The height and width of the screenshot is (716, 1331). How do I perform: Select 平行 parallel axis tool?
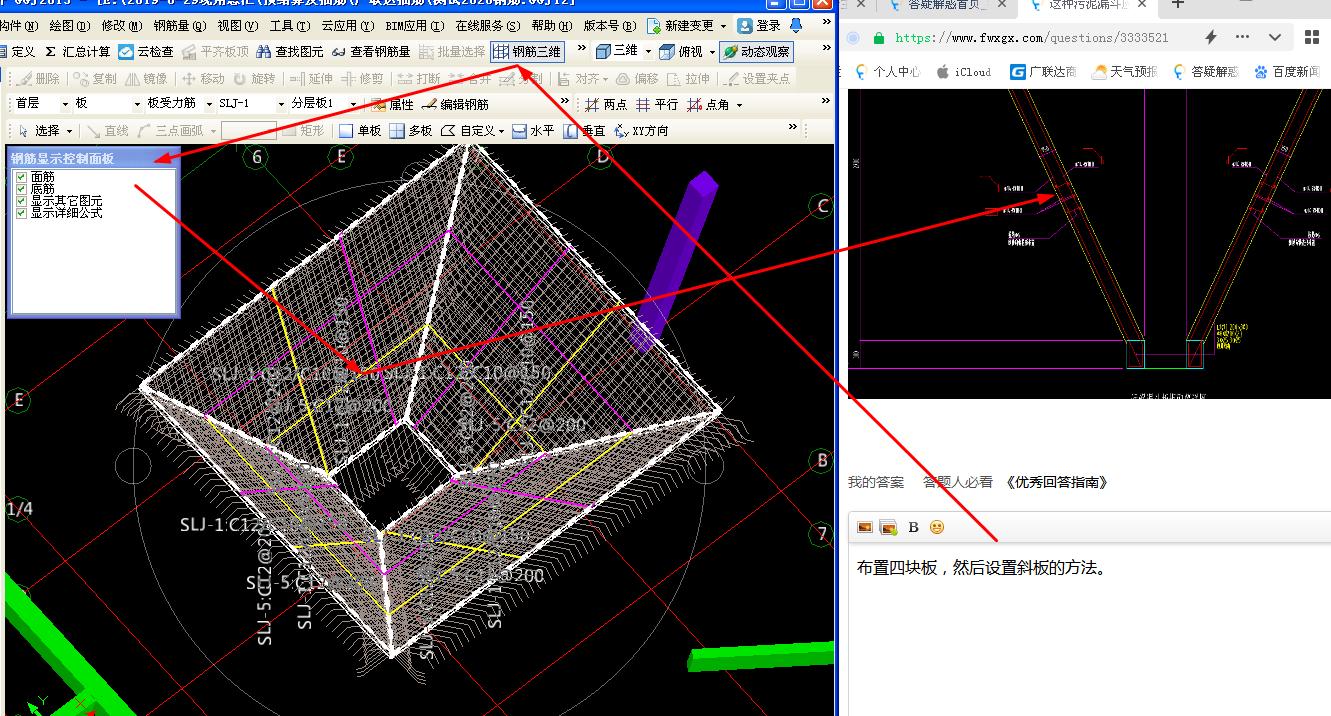click(657, 104)
